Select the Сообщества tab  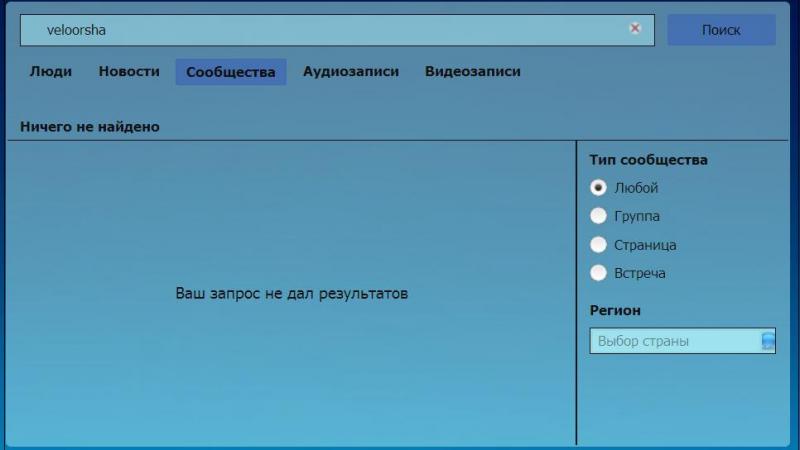pos(231,72)
